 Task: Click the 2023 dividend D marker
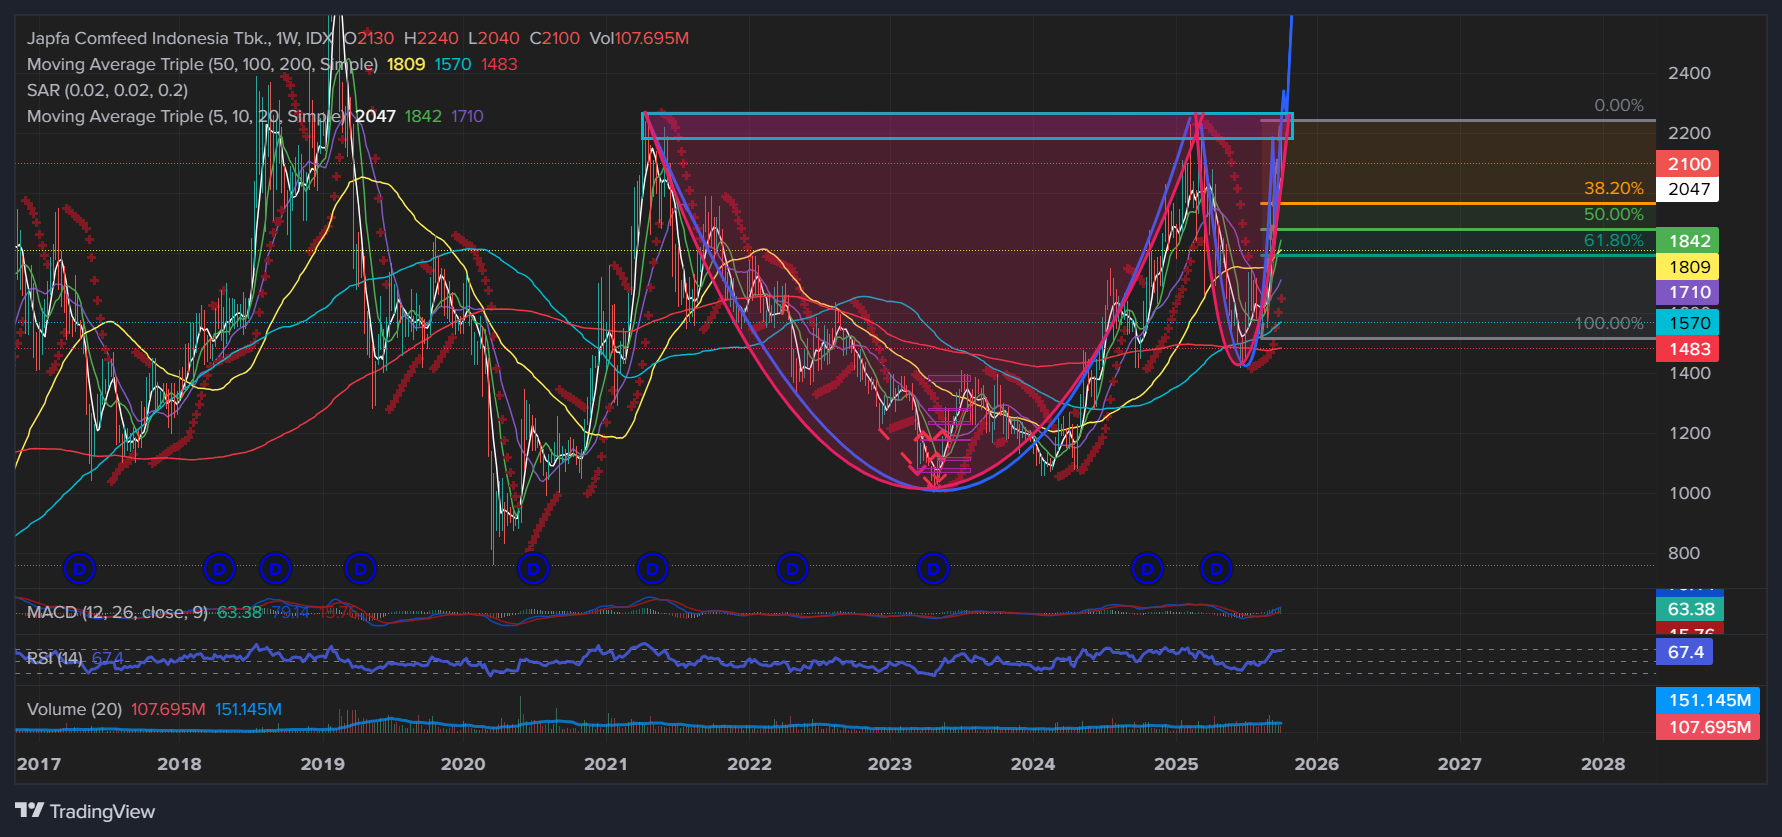[x=933, y=569]
